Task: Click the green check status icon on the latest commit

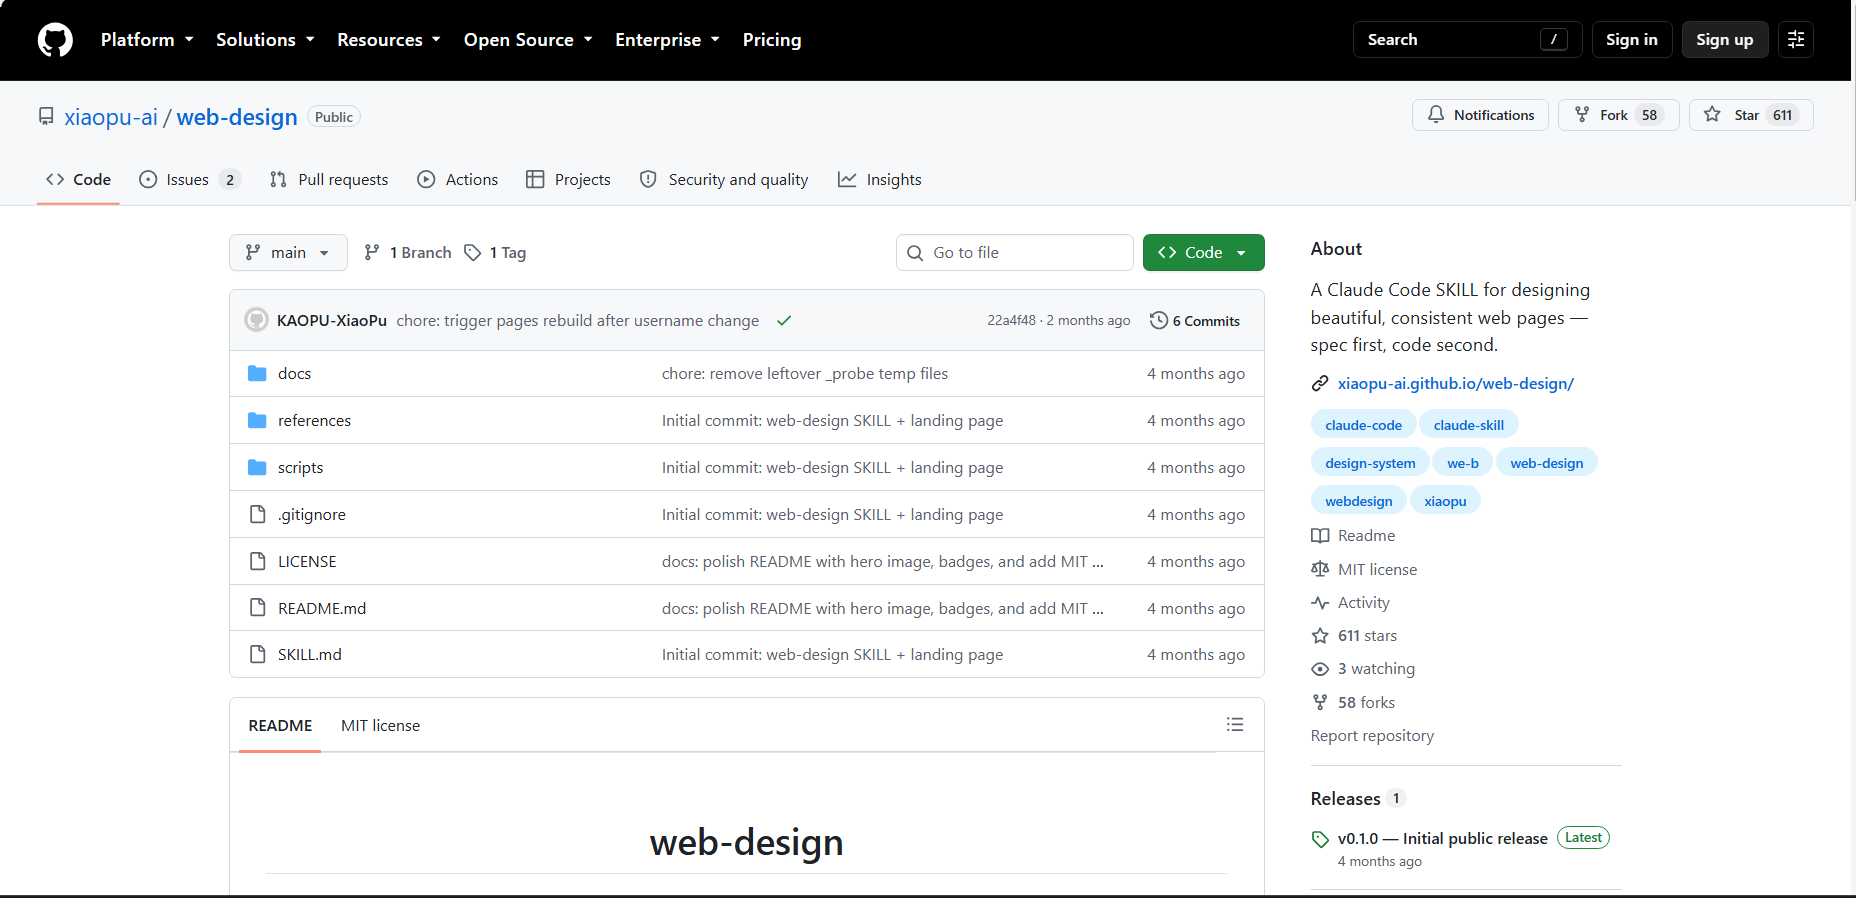Action: pyautogui.click(x=784, y=321)
